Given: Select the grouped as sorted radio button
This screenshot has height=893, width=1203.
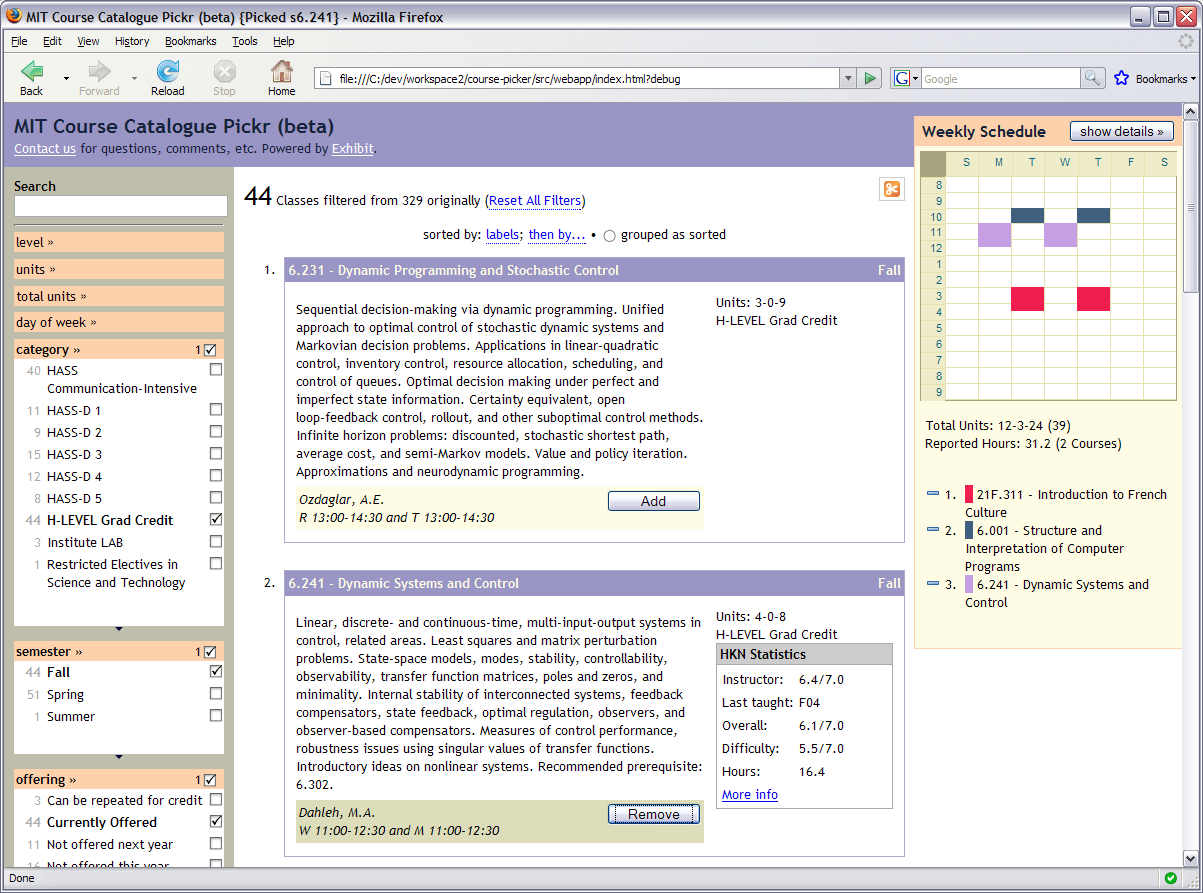Looking at the screenshot, I should click(609, 236).
